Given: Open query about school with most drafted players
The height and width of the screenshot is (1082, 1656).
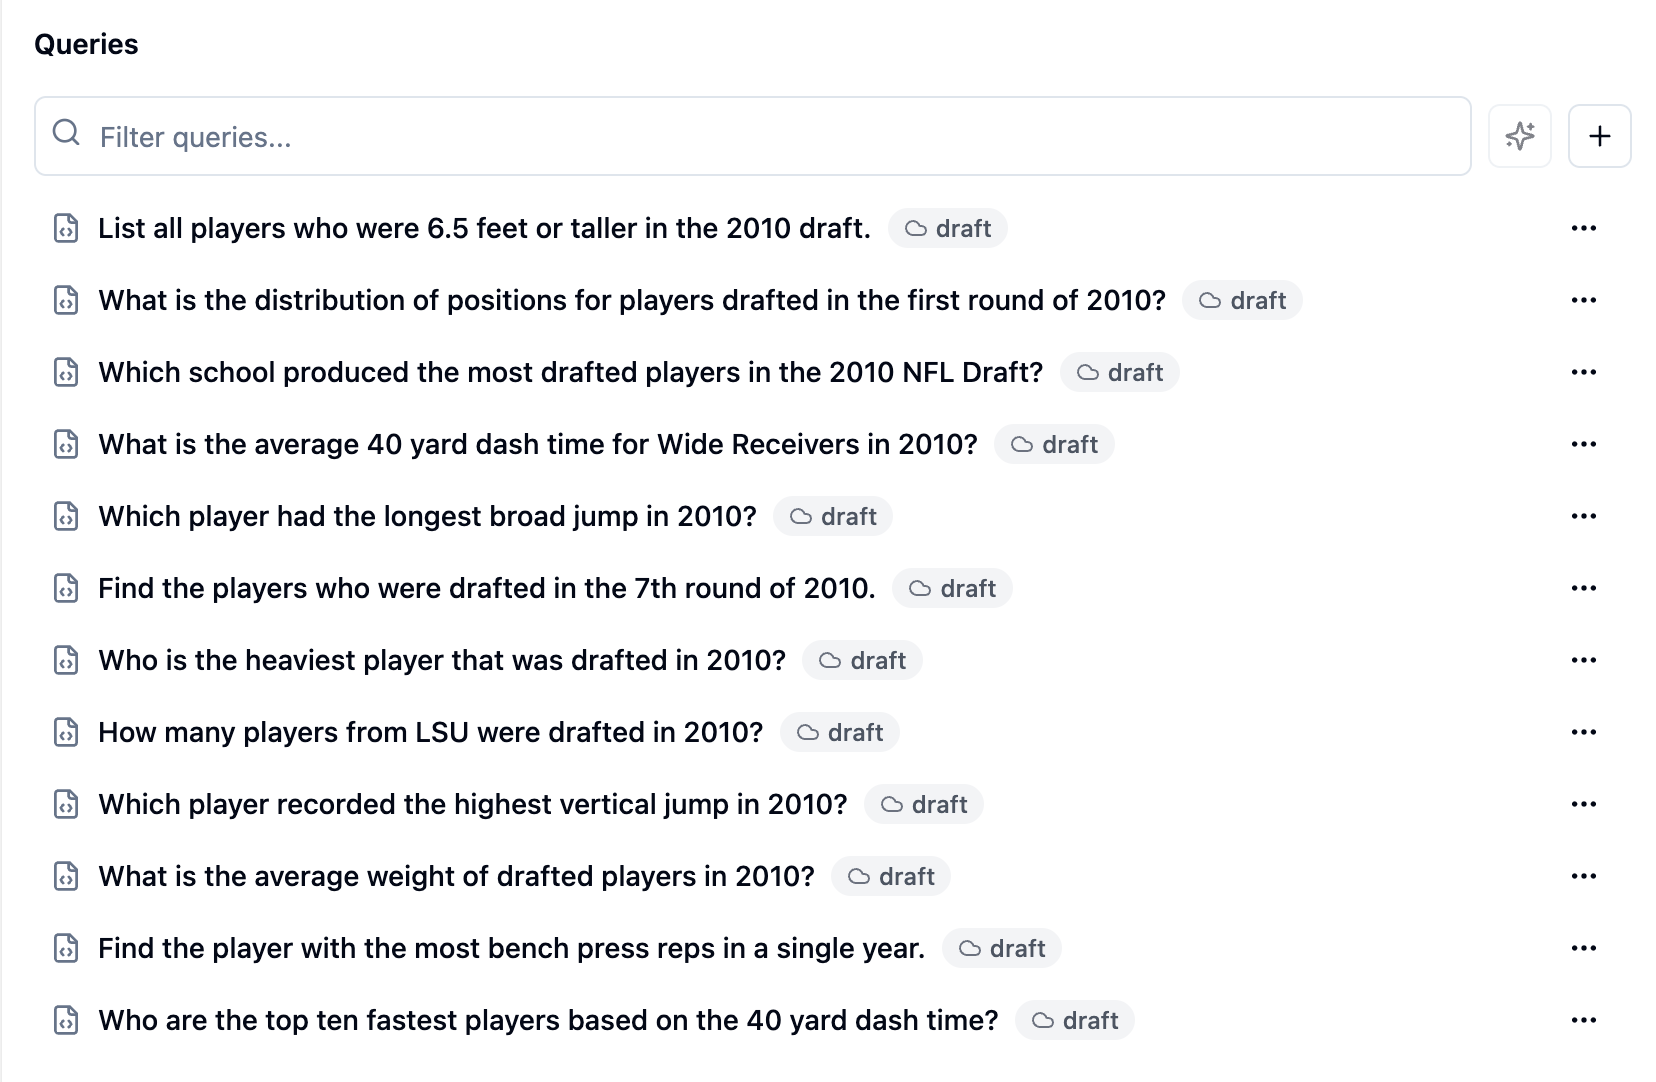Looking at the screenshot, I should [570, 372].
